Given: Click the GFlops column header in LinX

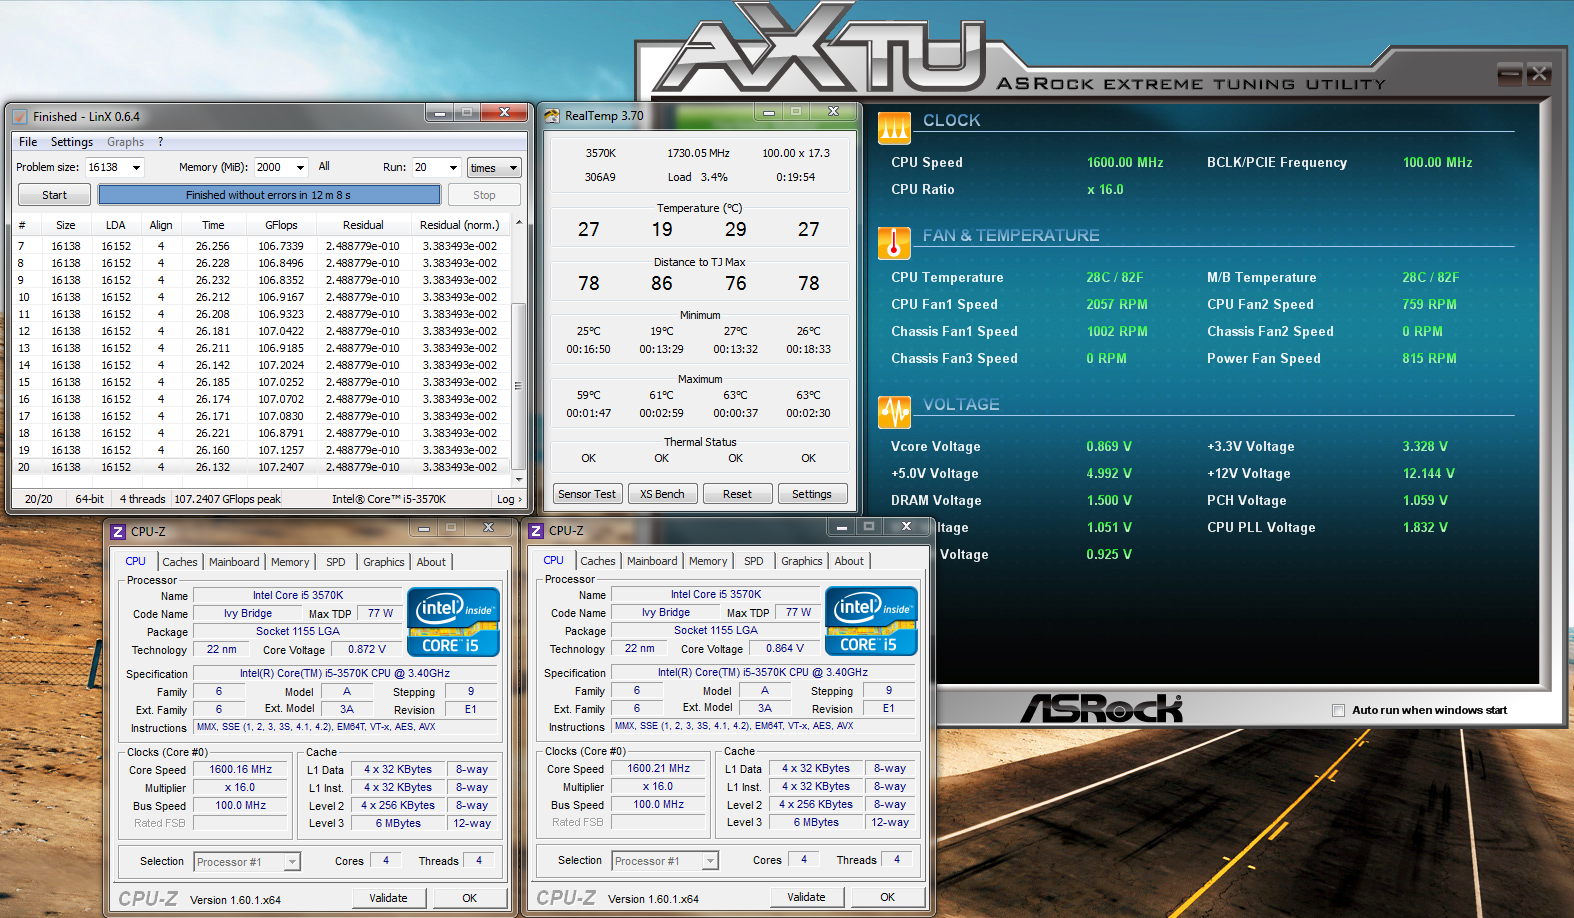Looking at the screenshot, I should tap(281, 225).
